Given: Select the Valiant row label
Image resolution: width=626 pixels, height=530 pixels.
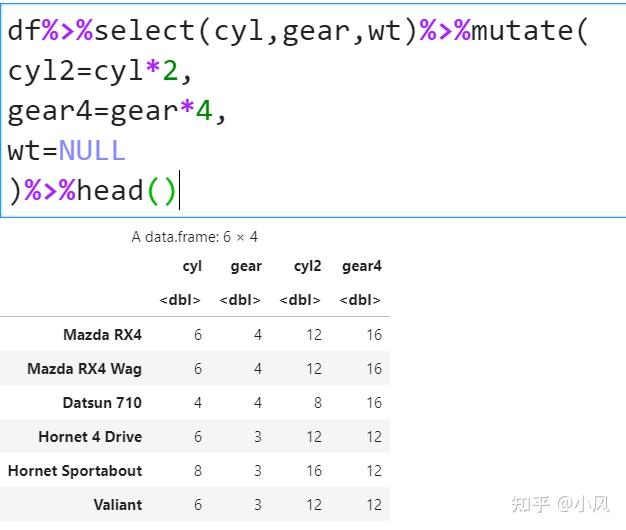Looking at the screenshot, I should [118, 504].
